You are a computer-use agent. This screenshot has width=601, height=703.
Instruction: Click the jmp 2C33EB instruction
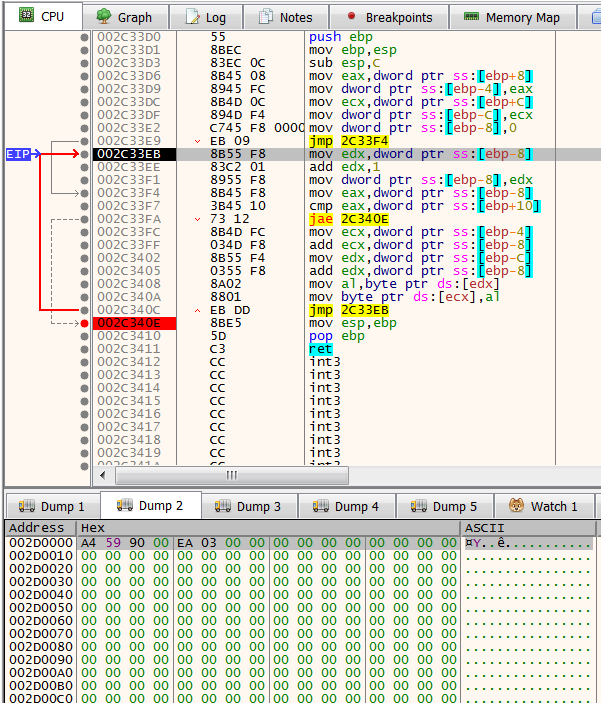click(x=348, y=310)
